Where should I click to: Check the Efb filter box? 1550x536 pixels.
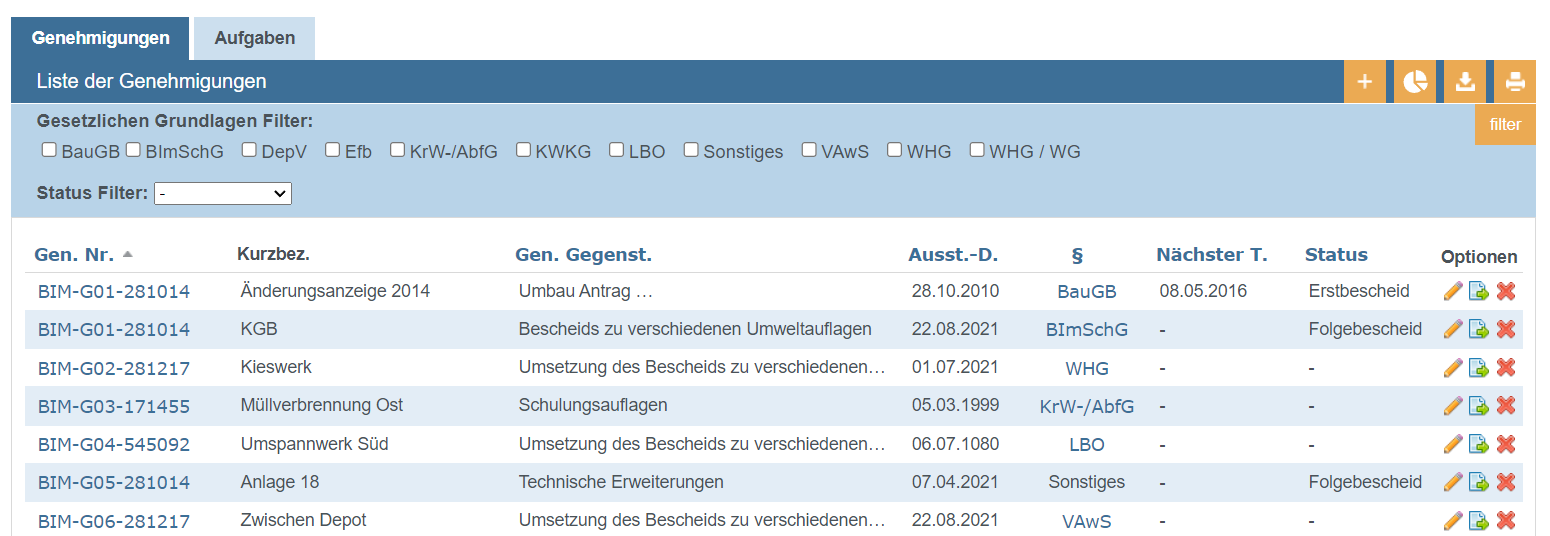coord(332,150)
